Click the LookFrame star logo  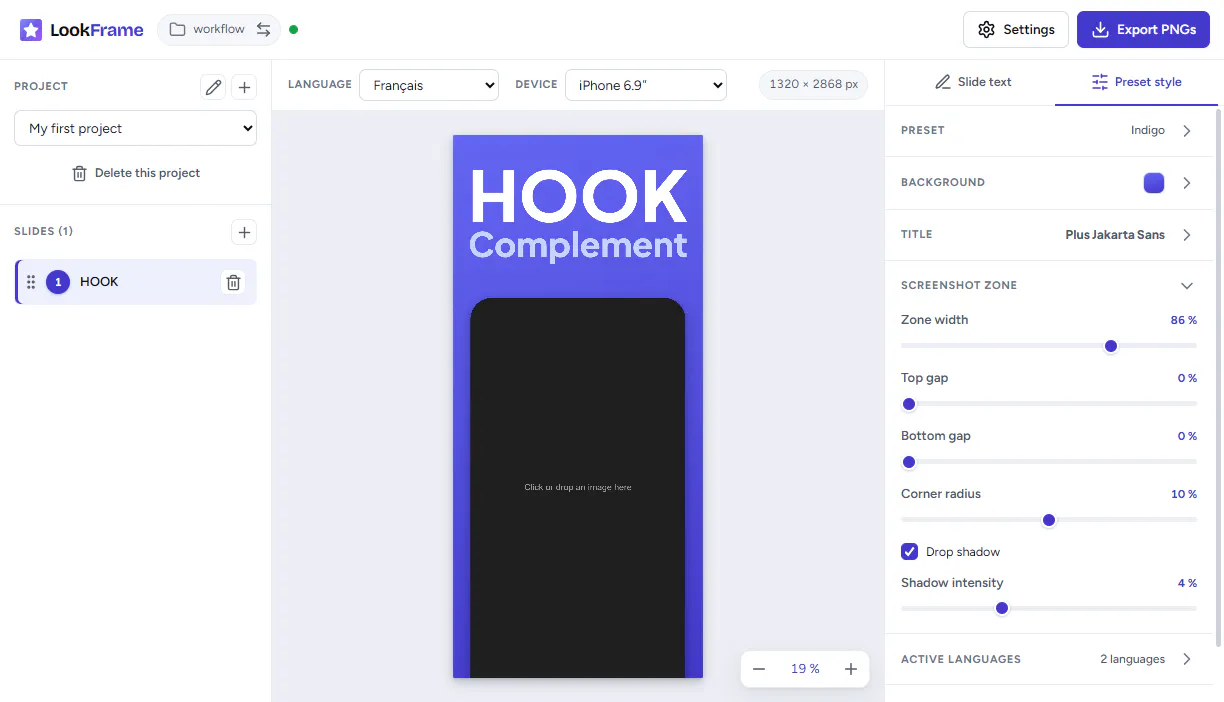pos(31,30)
